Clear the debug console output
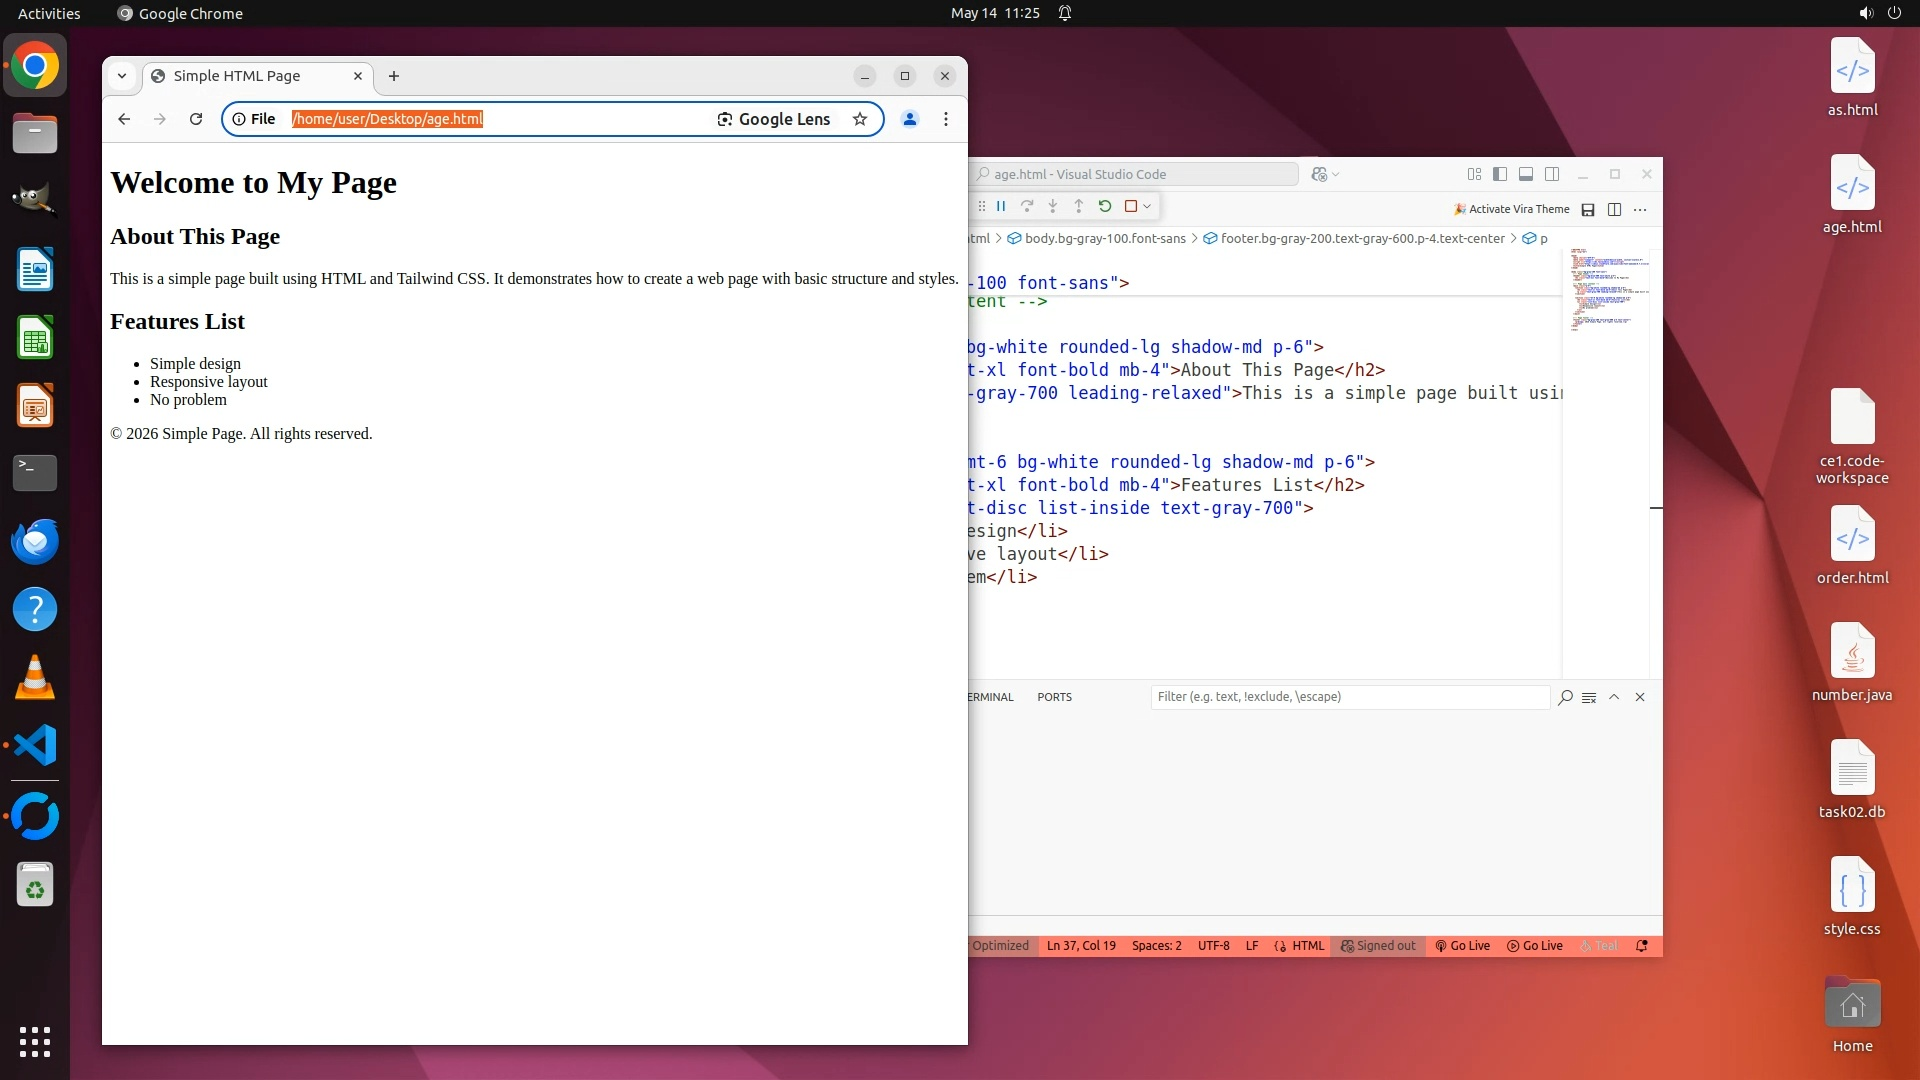Screen dimensions: 1920x1080 (x=1589, y=697)
